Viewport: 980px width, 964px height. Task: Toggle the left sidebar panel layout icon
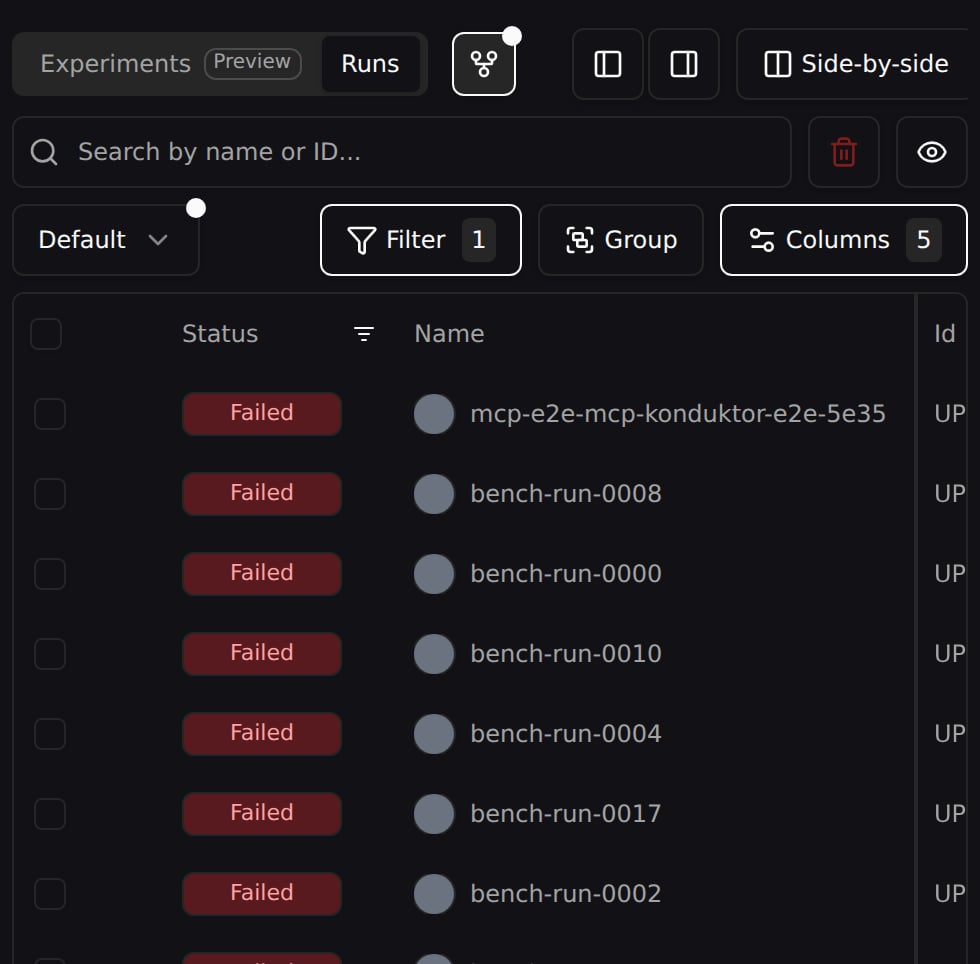pyautogui.click(x=608, y=64)
